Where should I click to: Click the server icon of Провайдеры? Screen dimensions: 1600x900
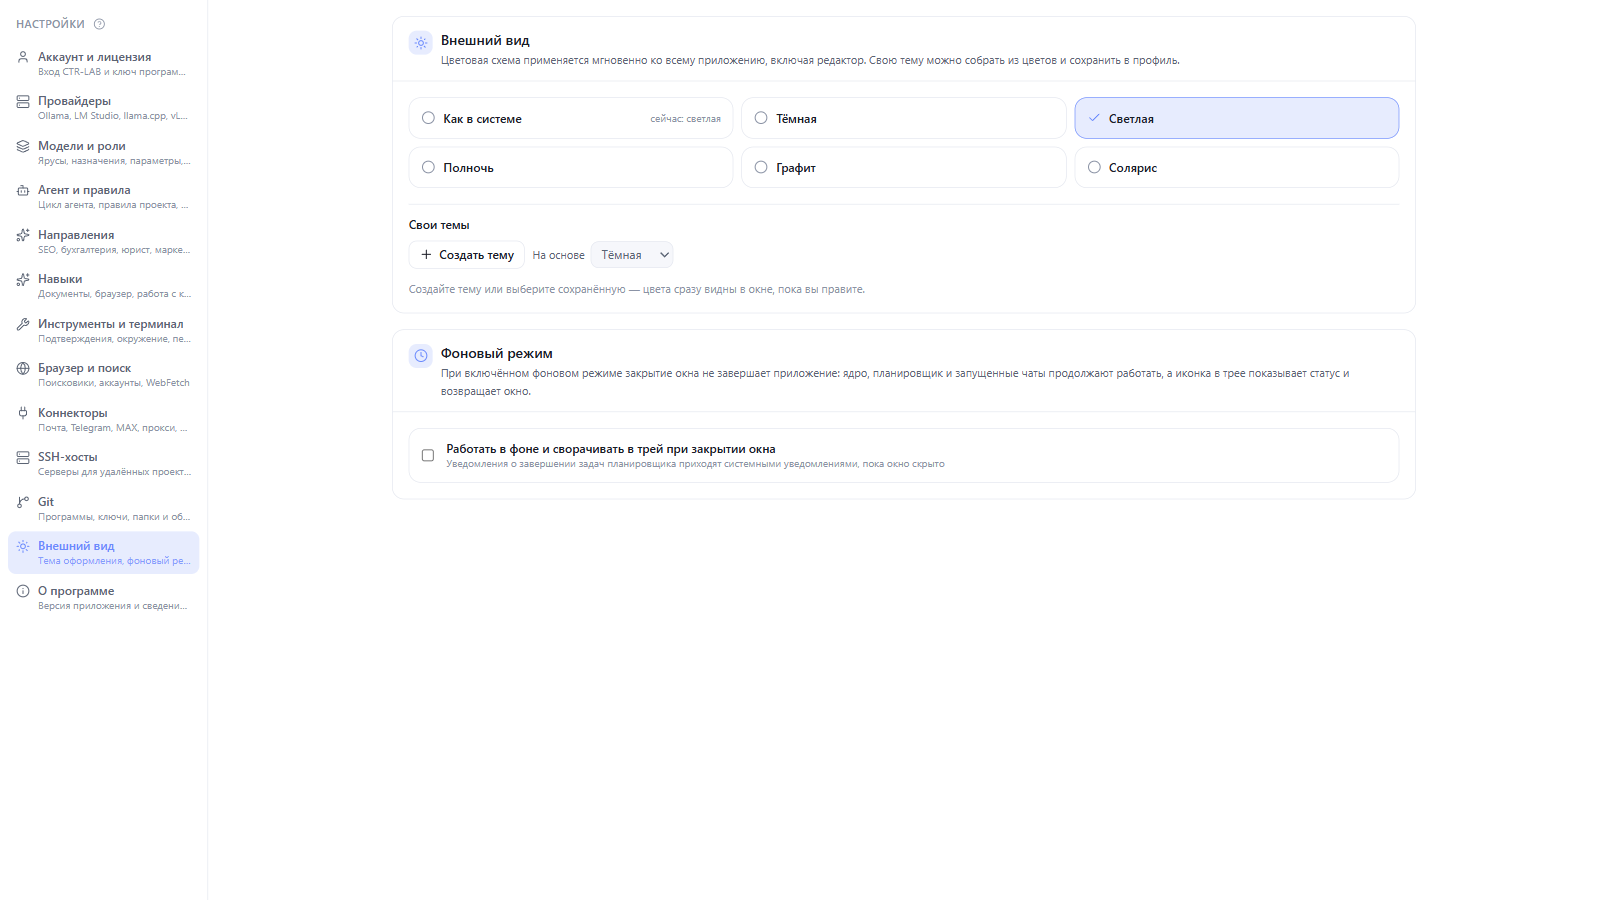click(x=23, y=101)
